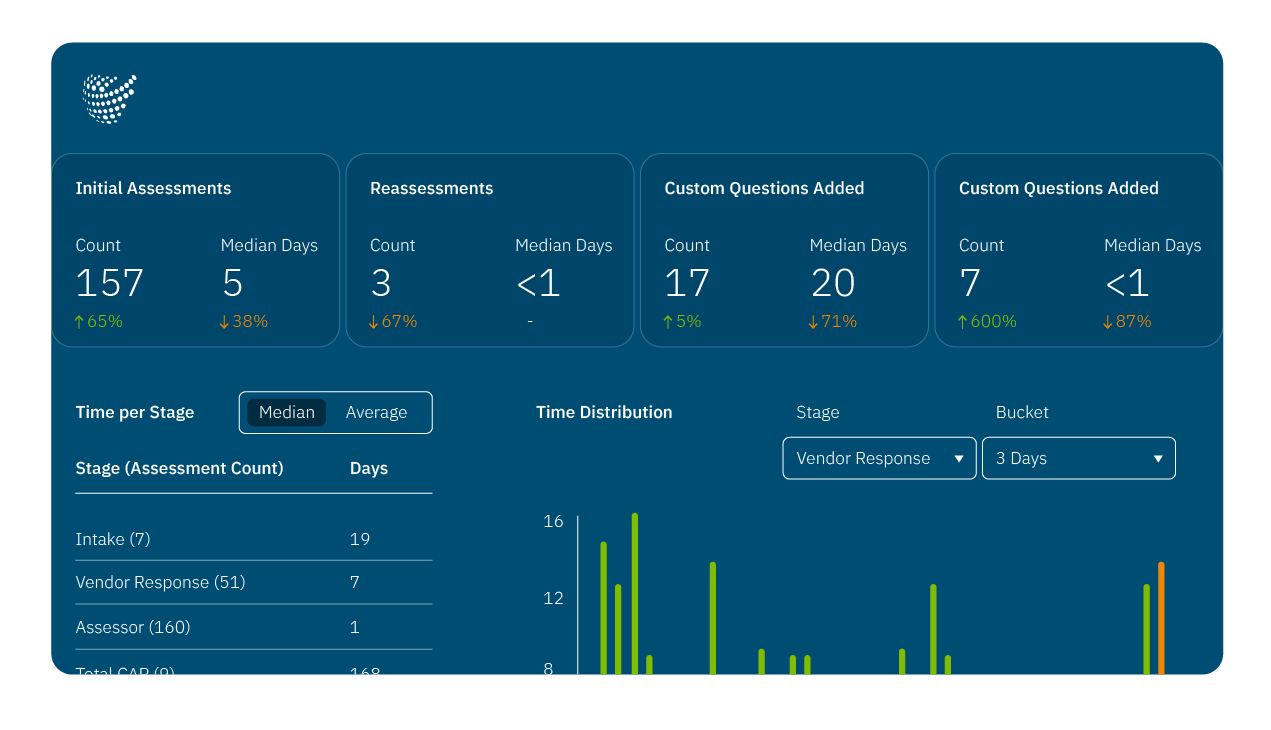Select the Median toggle option
The width and height of the screenshot is (1271, 730).
coord(287,412)
